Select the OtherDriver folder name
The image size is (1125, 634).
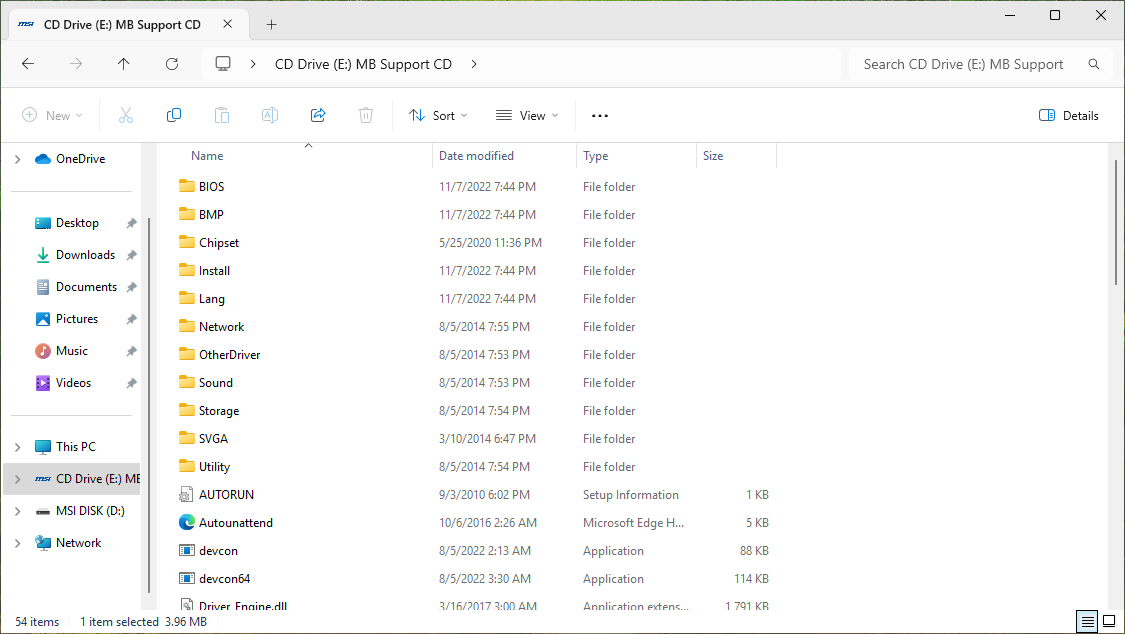(x=230, y=354)
